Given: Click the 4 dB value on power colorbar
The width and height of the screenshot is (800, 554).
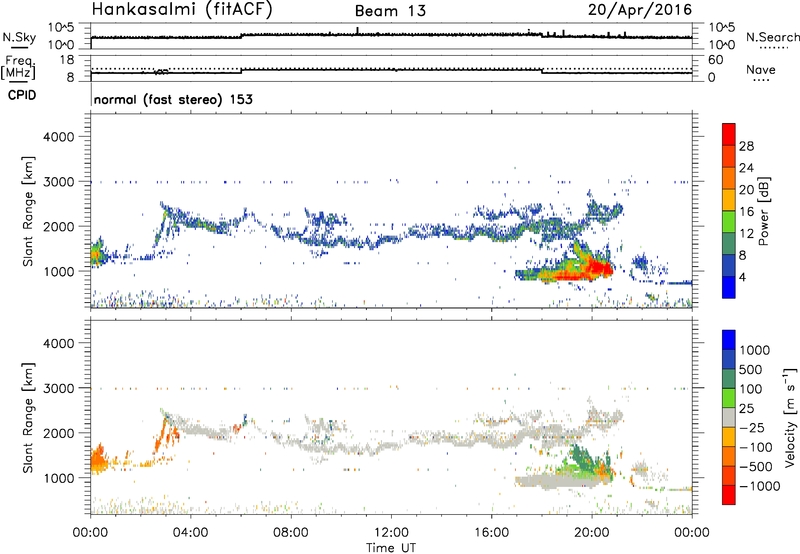Looking at the screenshot, I should [743, 277].
